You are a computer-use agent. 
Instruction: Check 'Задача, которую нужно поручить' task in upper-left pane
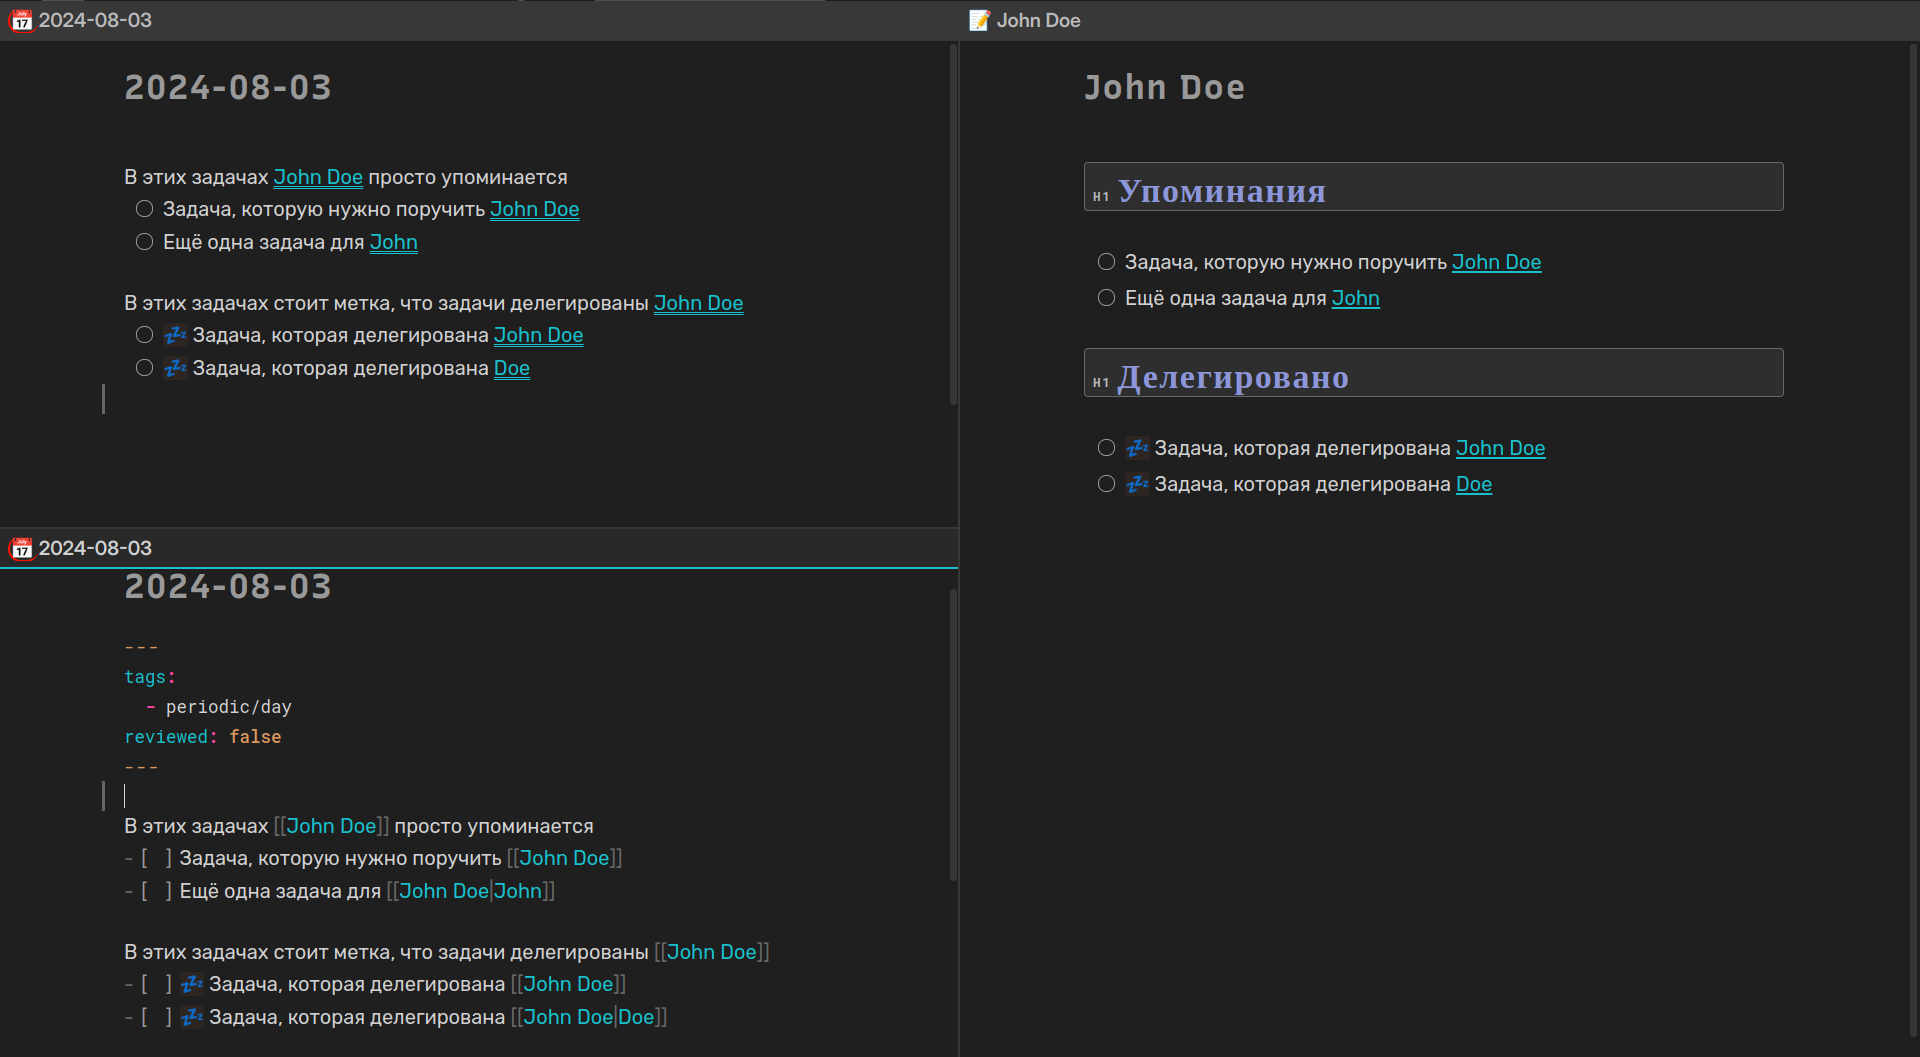pyautogui.click(x=145, y=209)
